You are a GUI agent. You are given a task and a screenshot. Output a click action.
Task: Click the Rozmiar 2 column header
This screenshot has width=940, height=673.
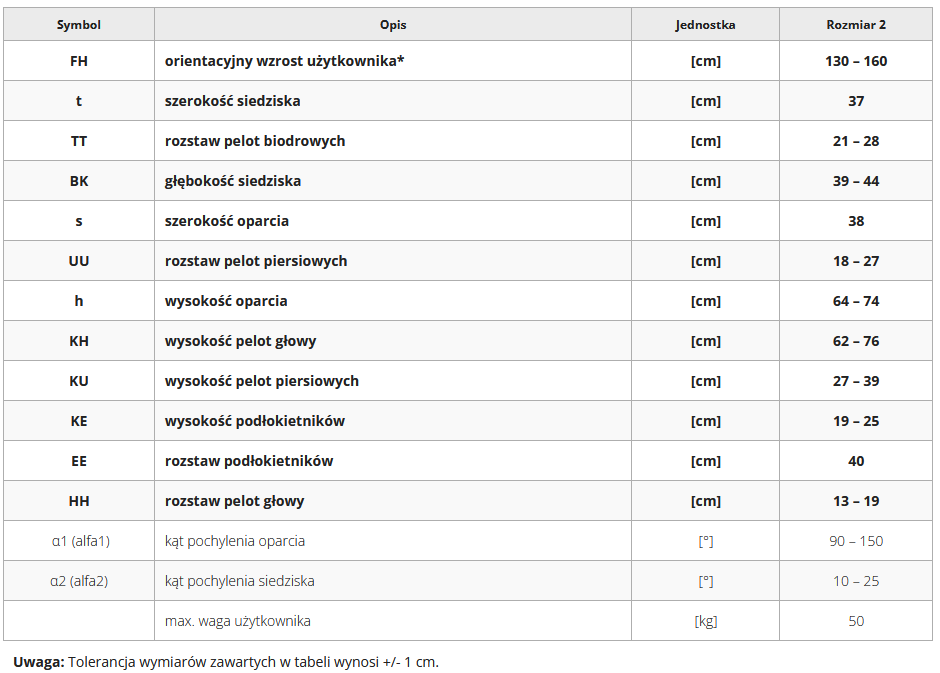click(856, 25)
